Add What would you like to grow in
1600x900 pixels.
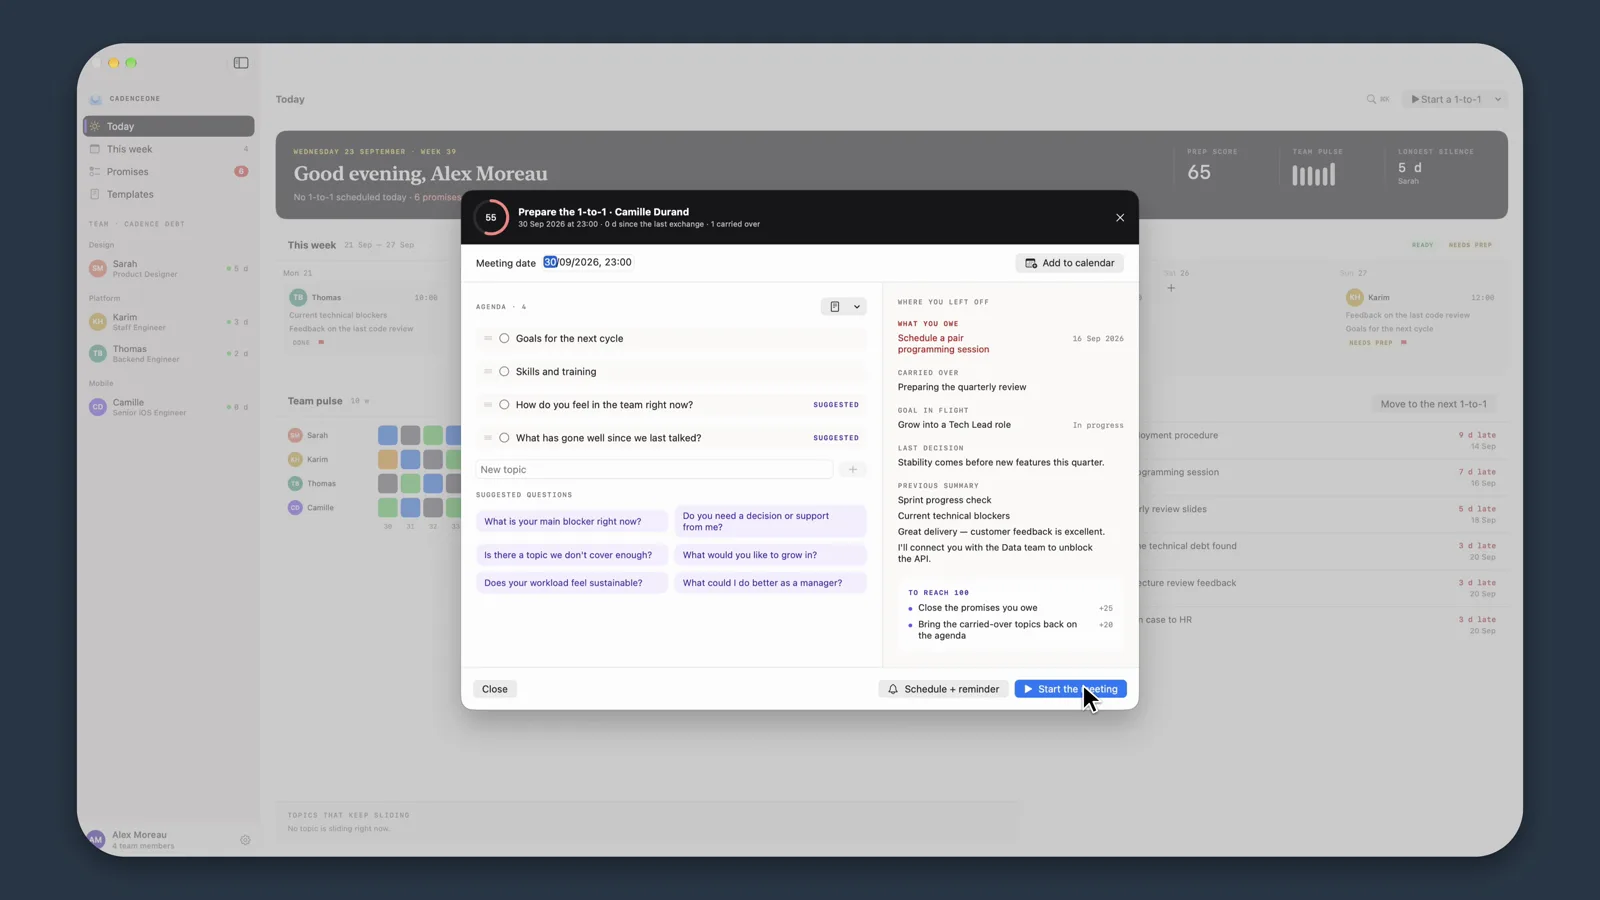(x=770, y=555)
